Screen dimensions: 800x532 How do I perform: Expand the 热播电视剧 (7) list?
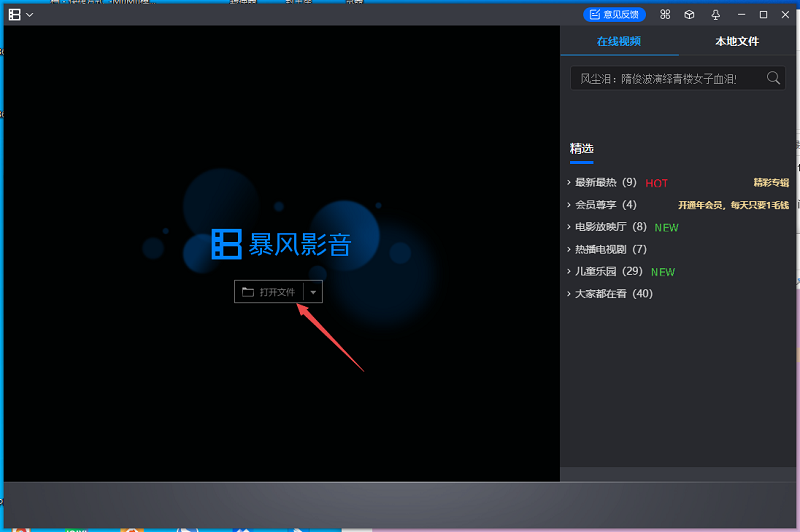tap(569, 249)
